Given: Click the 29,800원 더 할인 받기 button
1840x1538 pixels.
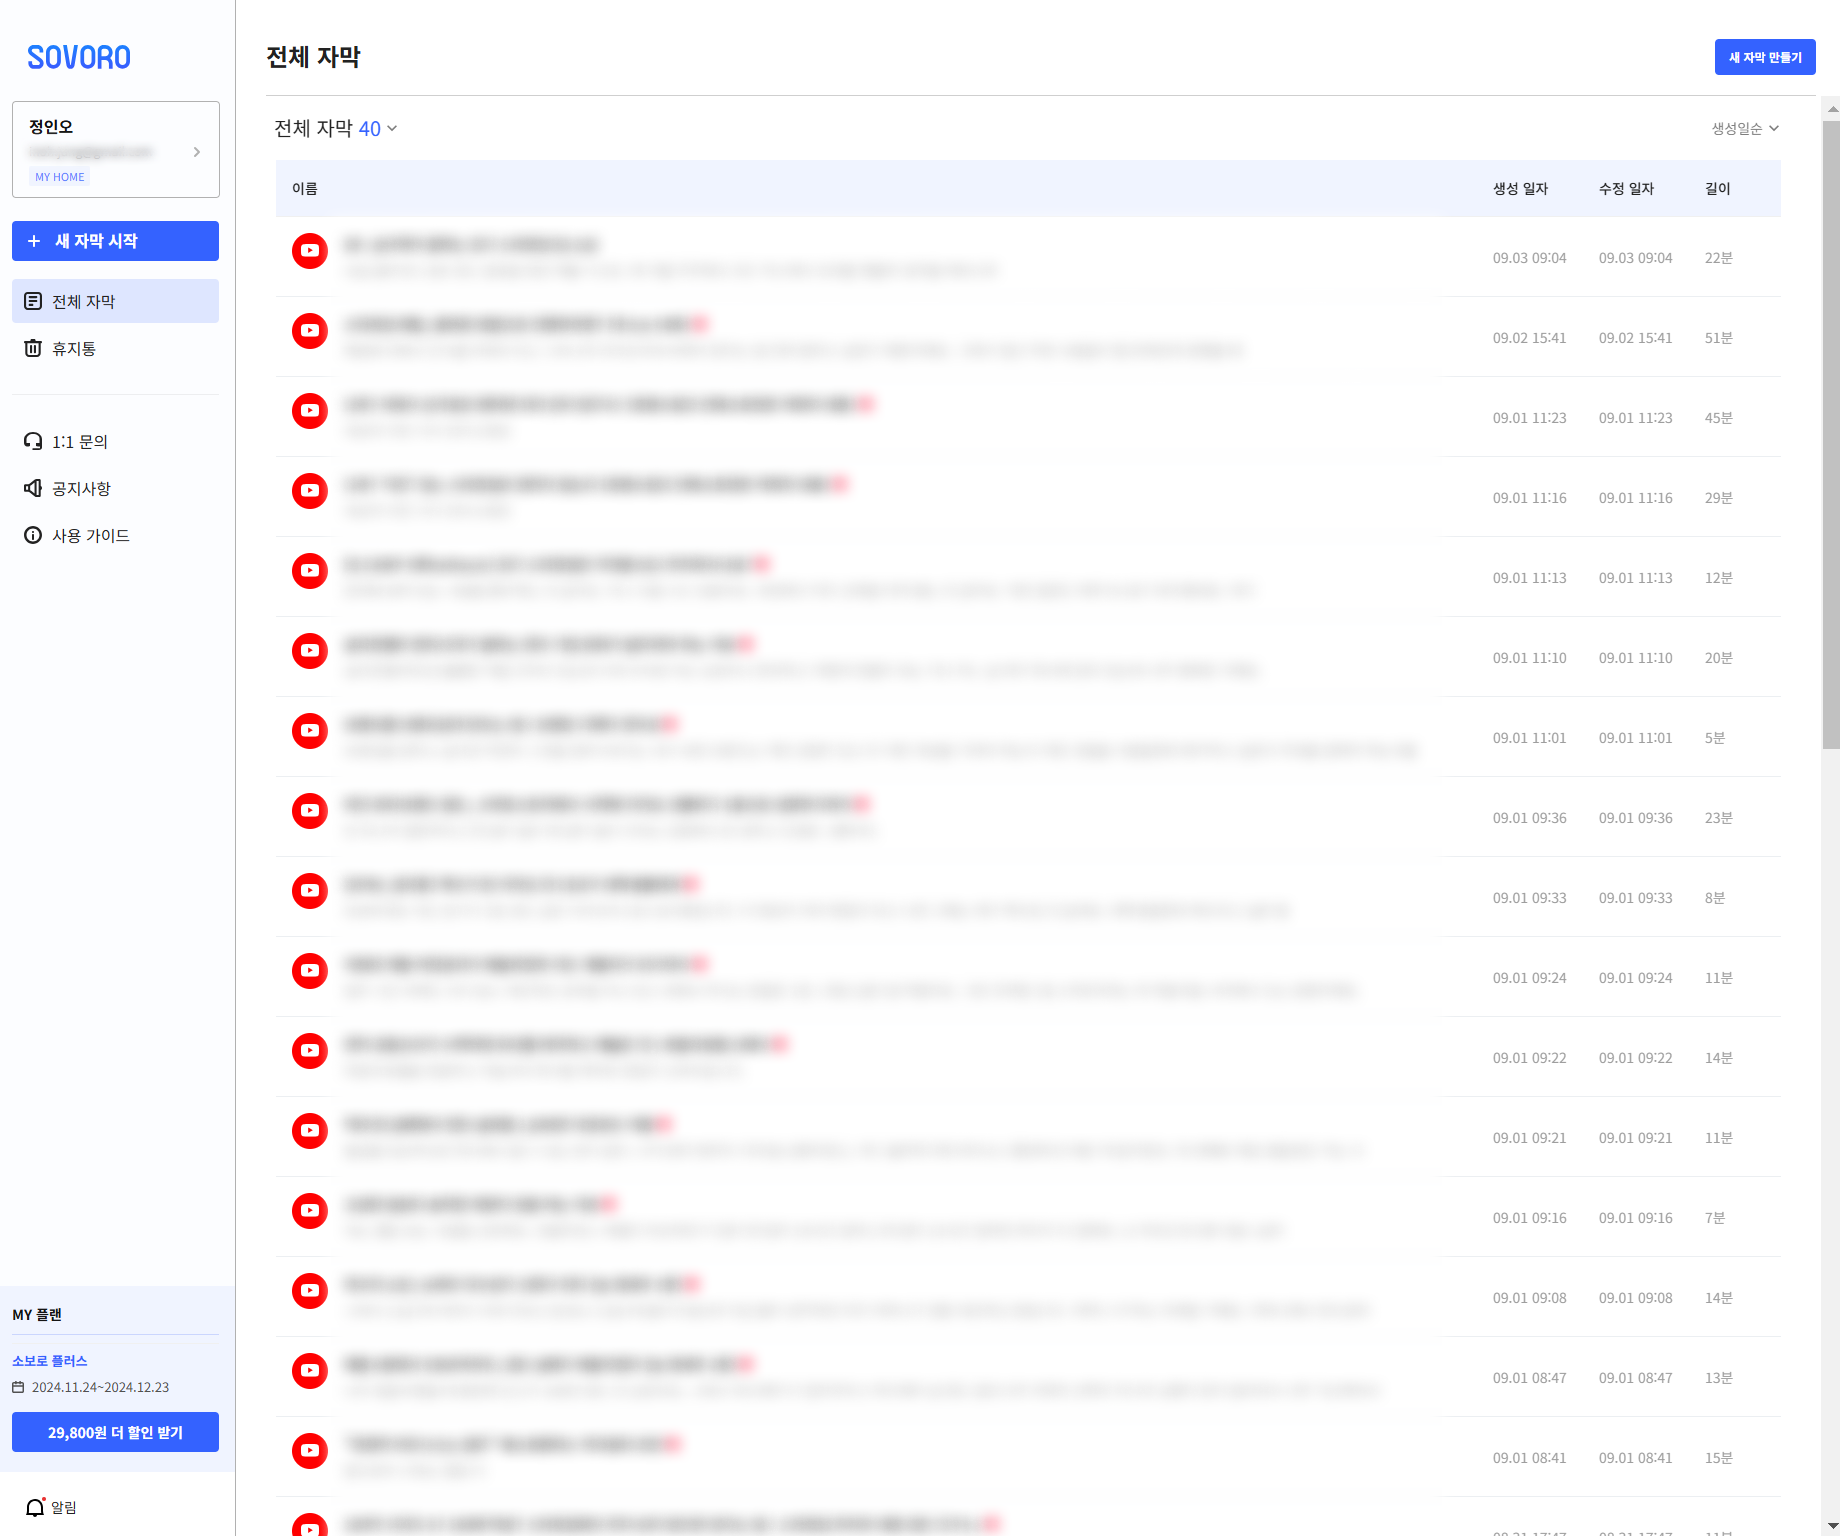Looking at the screenshot, I should pos(115,1432).
